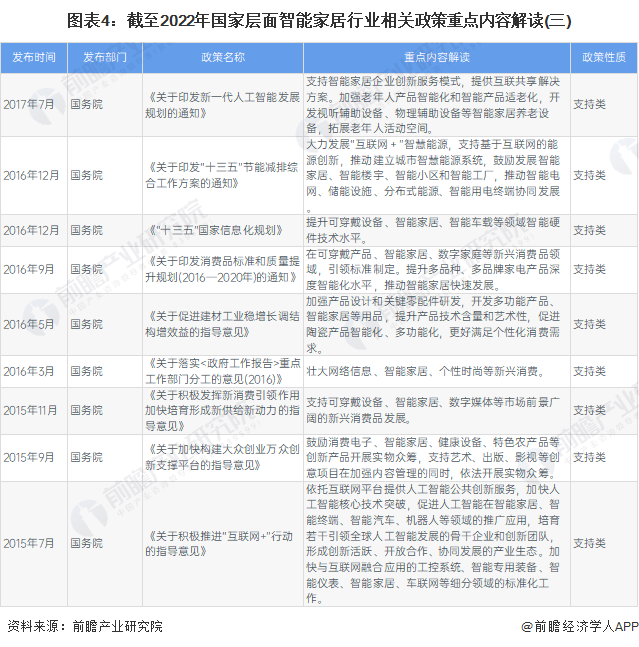The width and height of the screenshot is (639, 647).
Task: Select '支持类' in the 2017年7月 row
Action: 589,104
